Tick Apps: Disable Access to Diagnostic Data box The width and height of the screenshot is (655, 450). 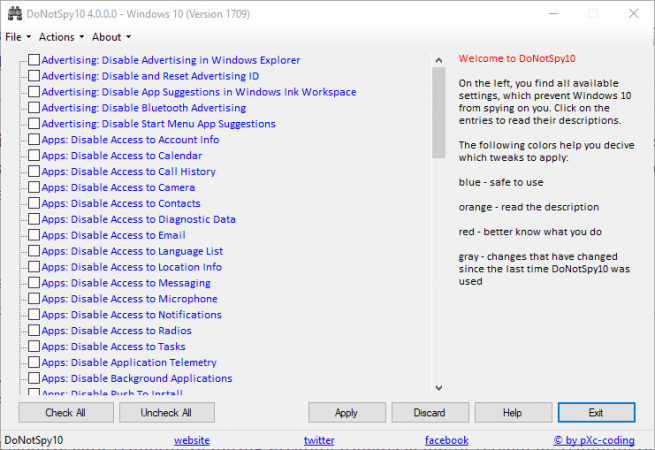pos(34,219)
